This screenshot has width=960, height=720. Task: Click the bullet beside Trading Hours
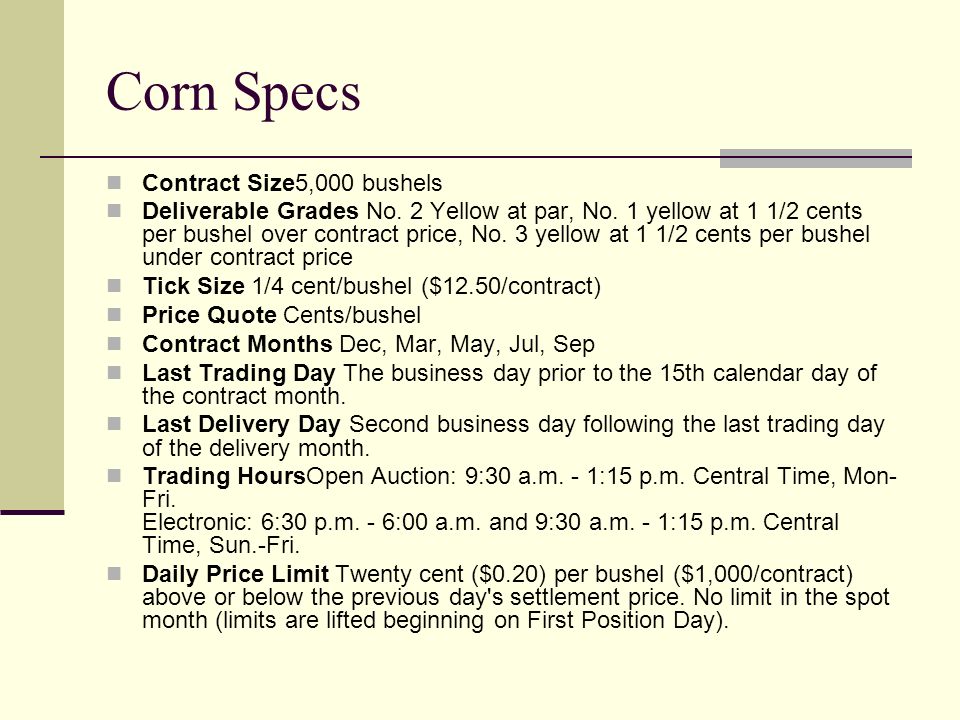(114, 476)
